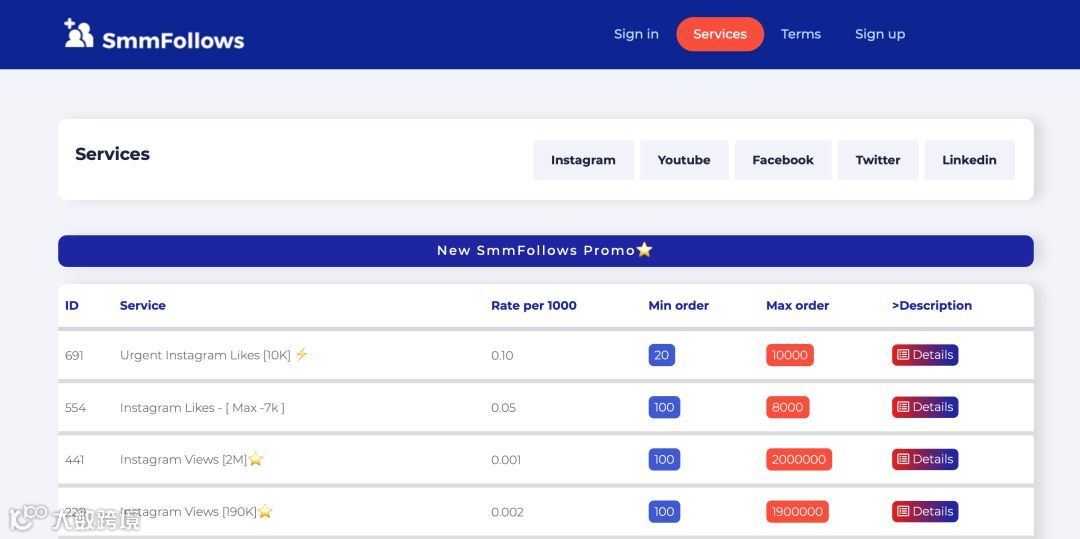Viewport: 1080px width, 539px height.
Task: Filter services by Instagram
Action: pos(583,160)
